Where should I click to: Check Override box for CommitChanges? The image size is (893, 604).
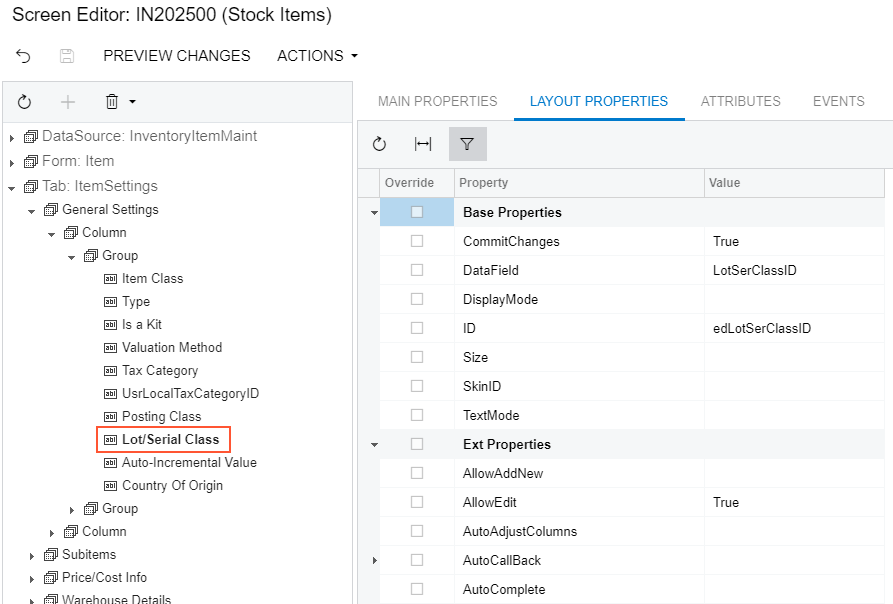pos(417,241)
